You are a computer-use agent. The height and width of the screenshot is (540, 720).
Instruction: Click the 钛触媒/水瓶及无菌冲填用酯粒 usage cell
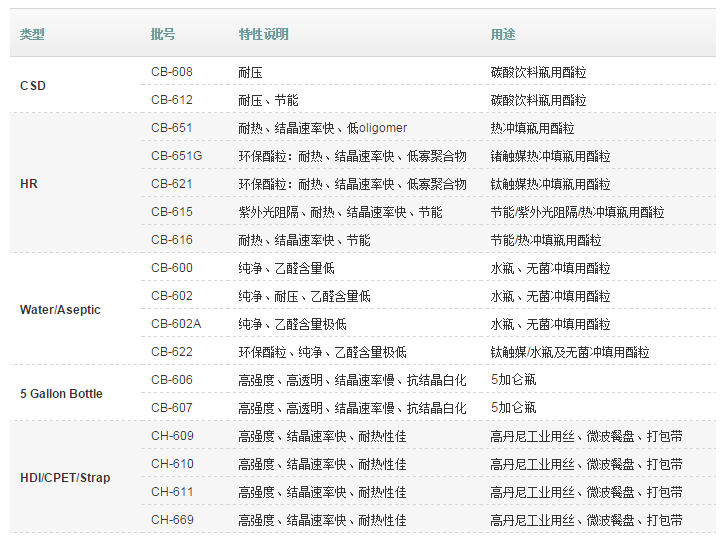(569, 352)
